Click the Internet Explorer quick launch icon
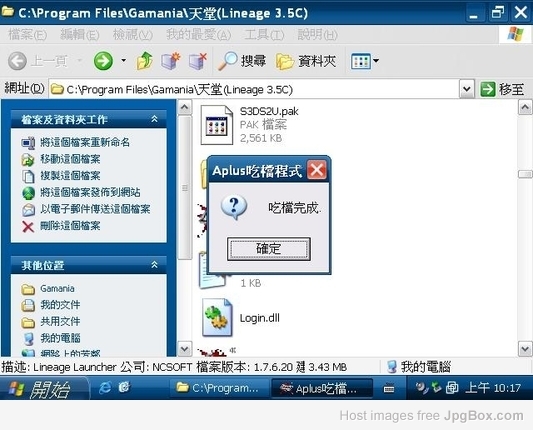 pos(105,388)
